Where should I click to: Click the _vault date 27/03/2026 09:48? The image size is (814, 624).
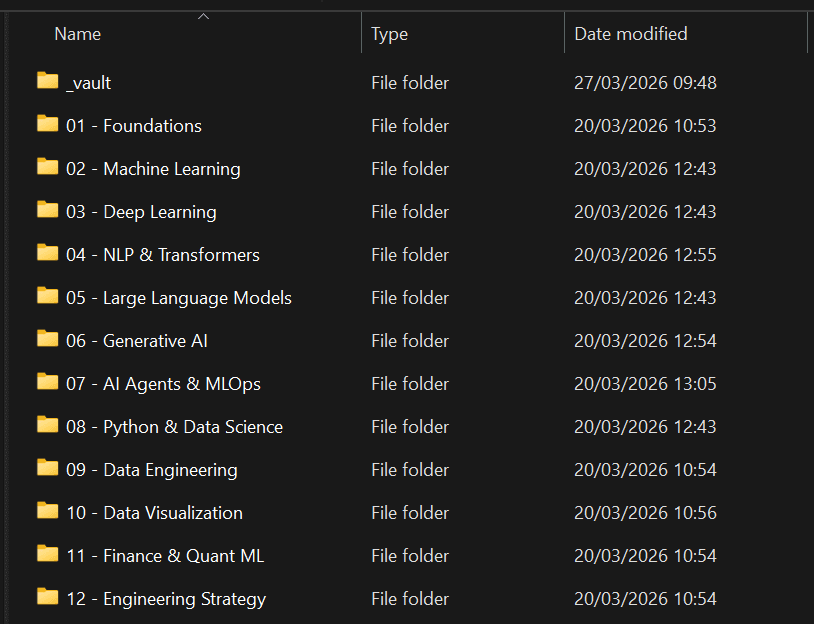click(x=645, y=83)
